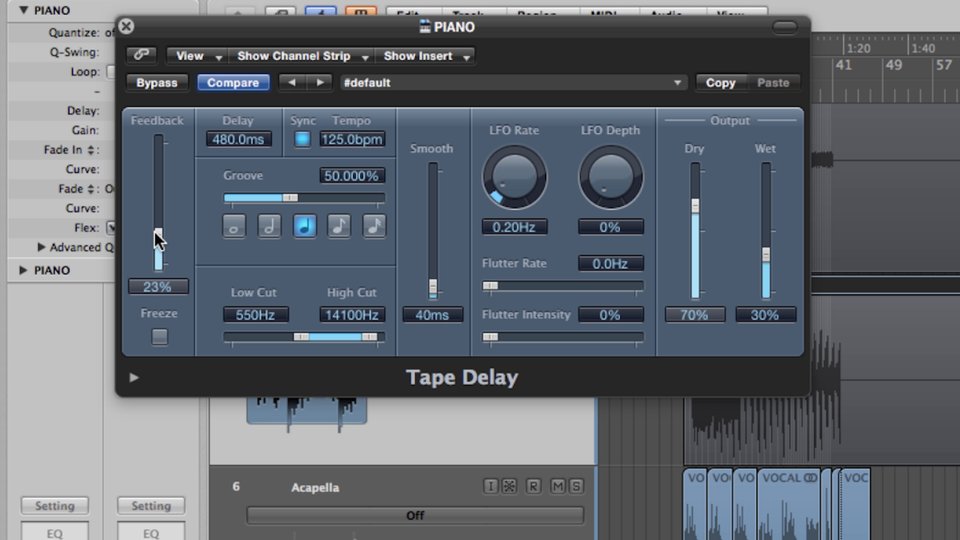The image size is (960, 540).
Task: Click the High Cut filter slider handle
Action: (x=369, y=337)
